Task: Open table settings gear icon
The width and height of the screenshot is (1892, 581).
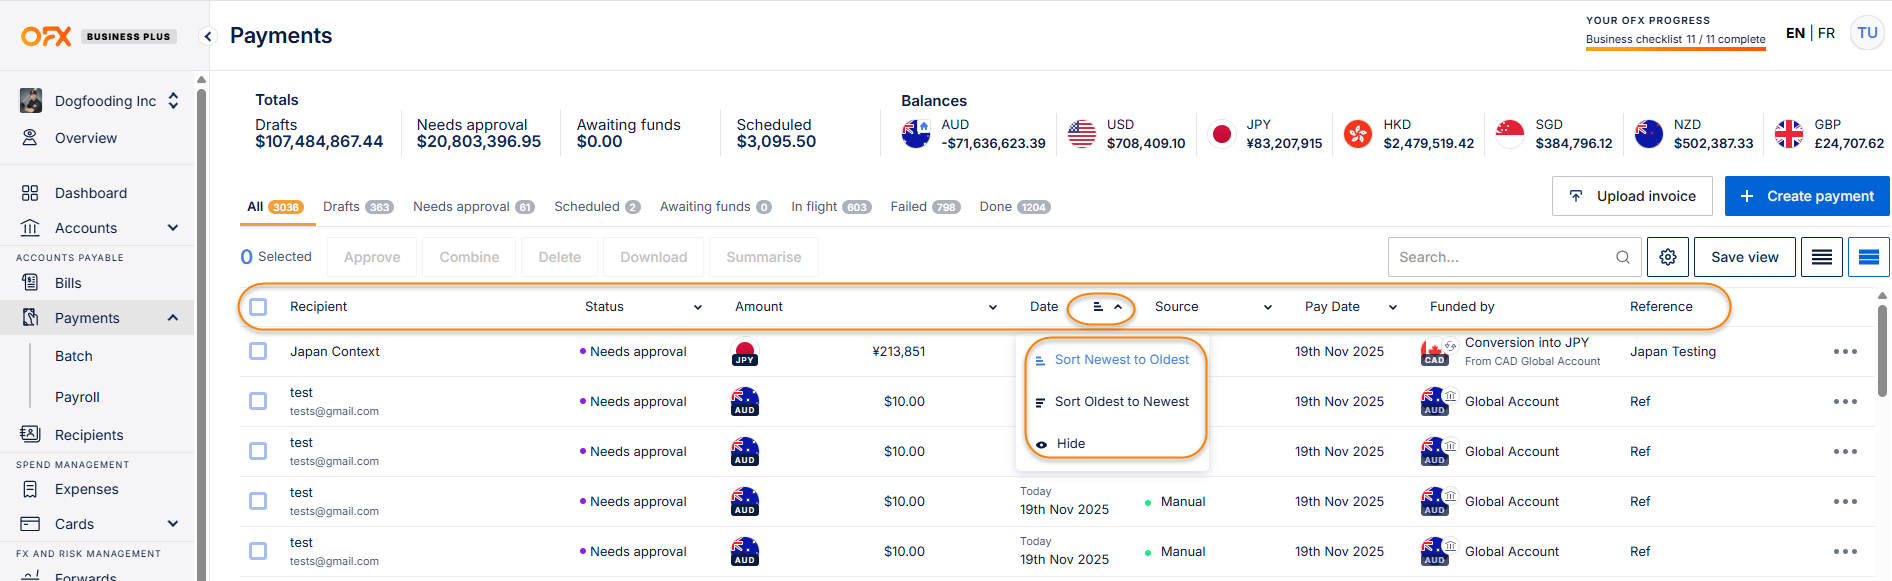Action: pyautogui.click(x=1667, y=257)
